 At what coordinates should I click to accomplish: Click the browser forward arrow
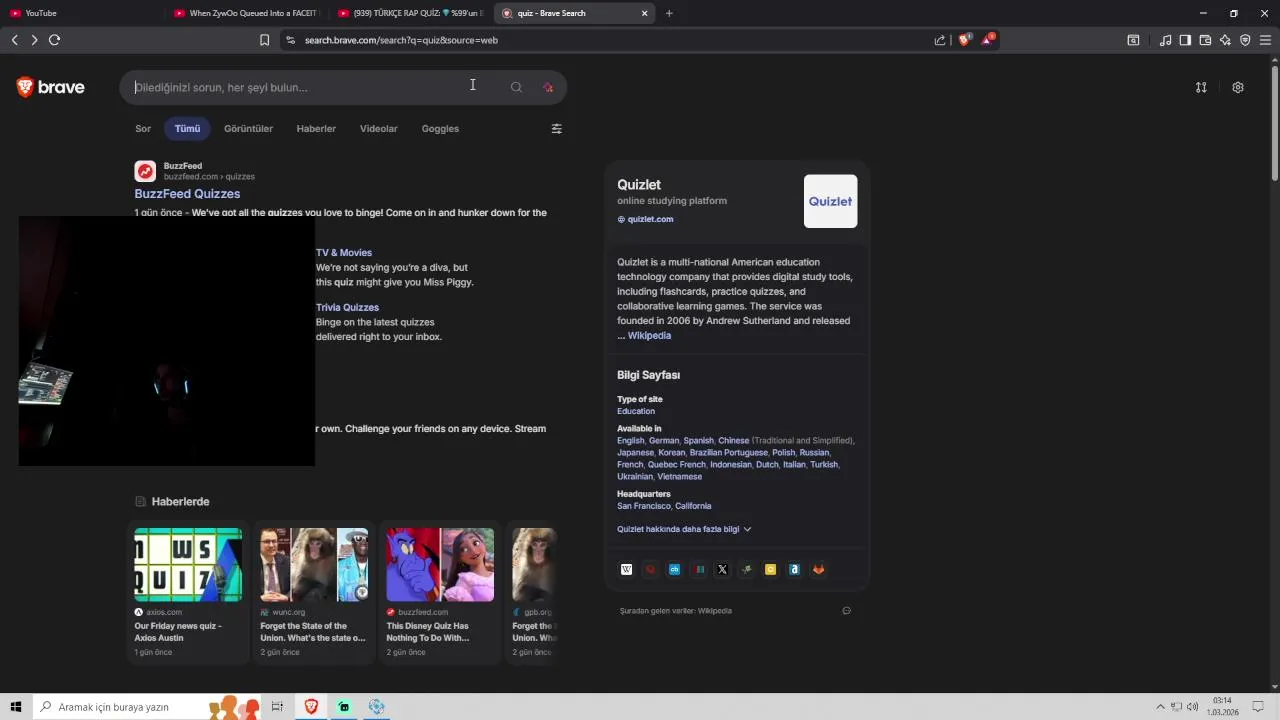(34, 40)
